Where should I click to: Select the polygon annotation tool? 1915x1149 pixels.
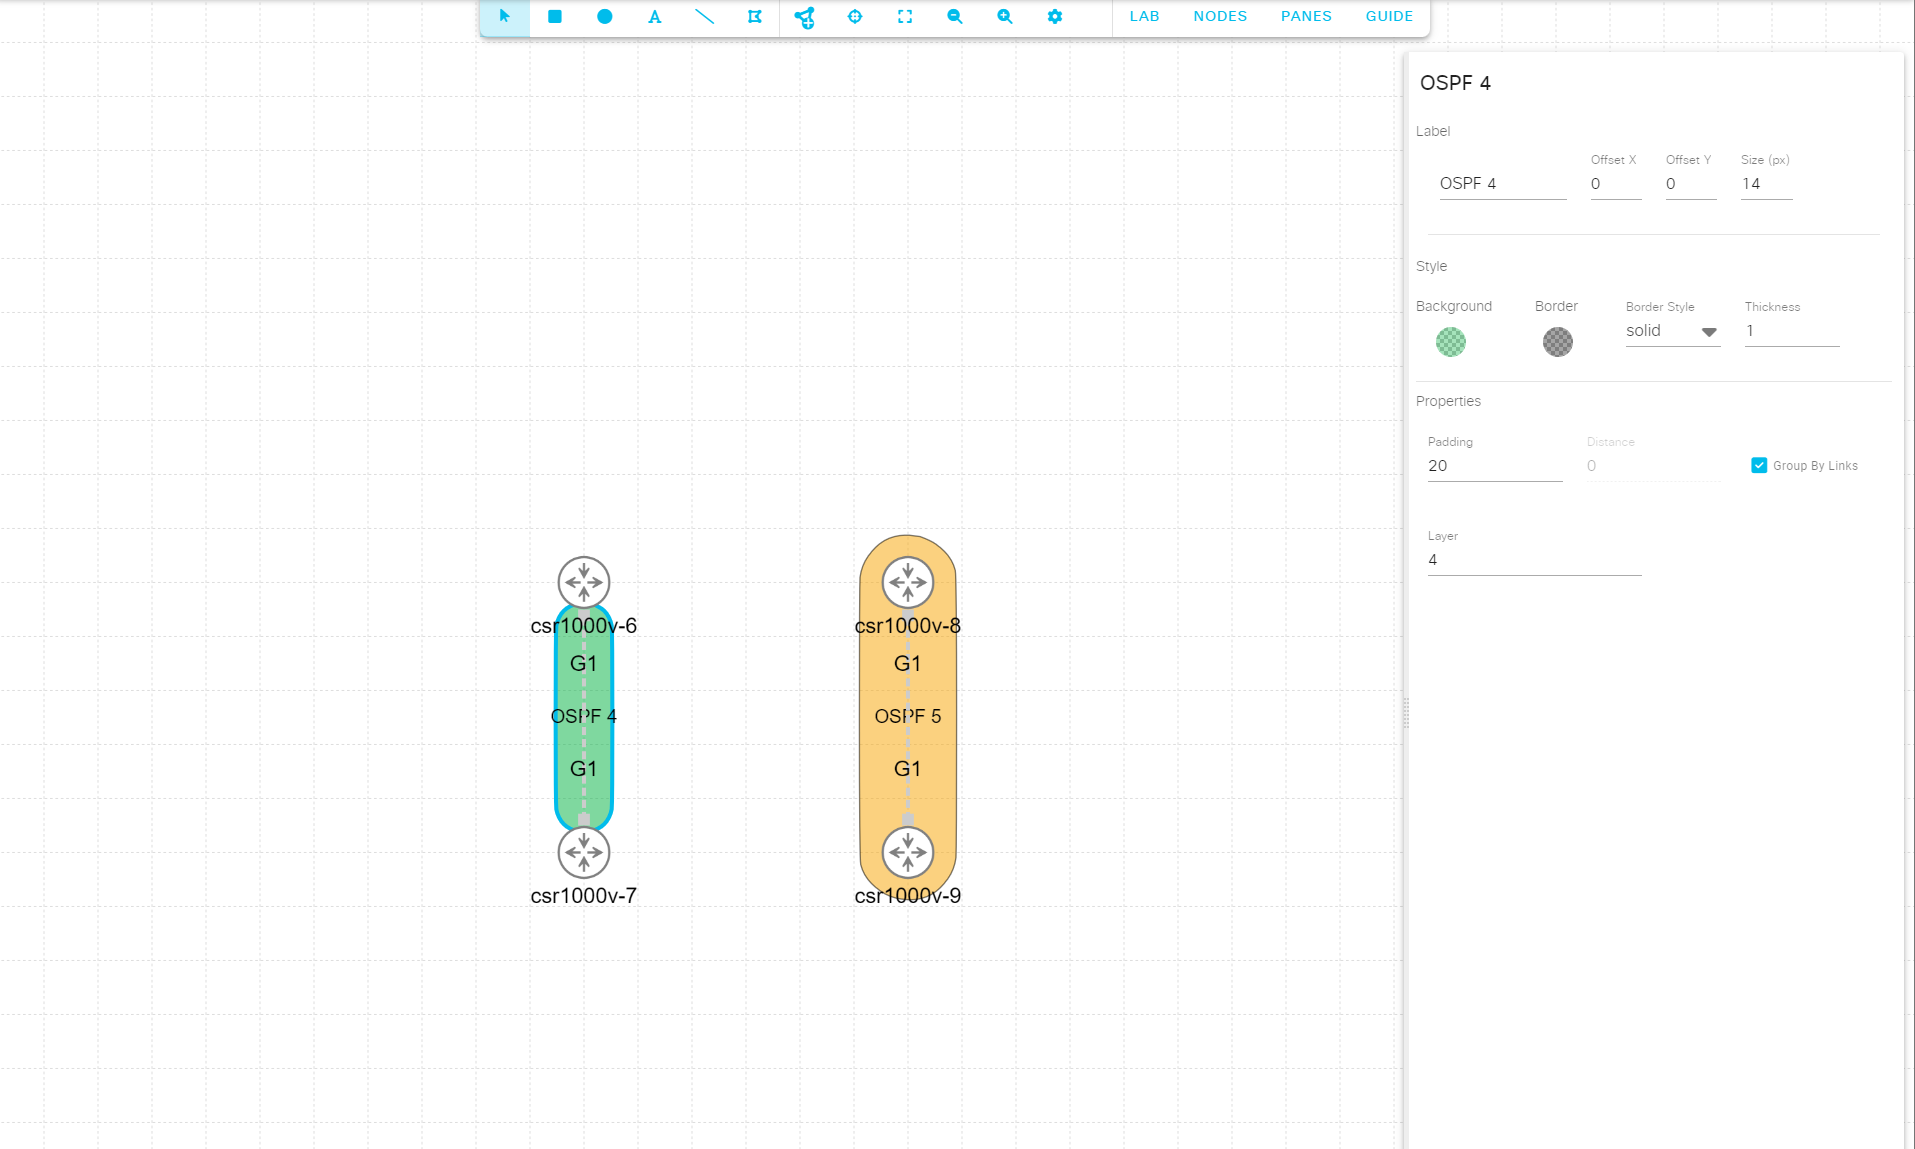[x=755, y=17]
